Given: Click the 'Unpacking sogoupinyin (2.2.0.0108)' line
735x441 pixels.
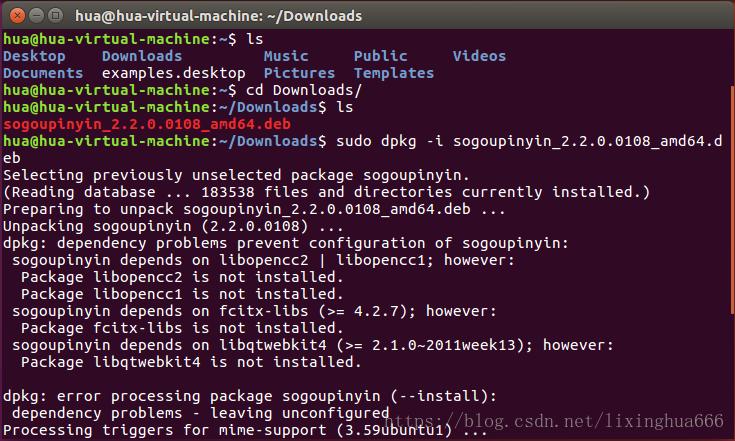Looking at the screenshot, I should (173, 226).
